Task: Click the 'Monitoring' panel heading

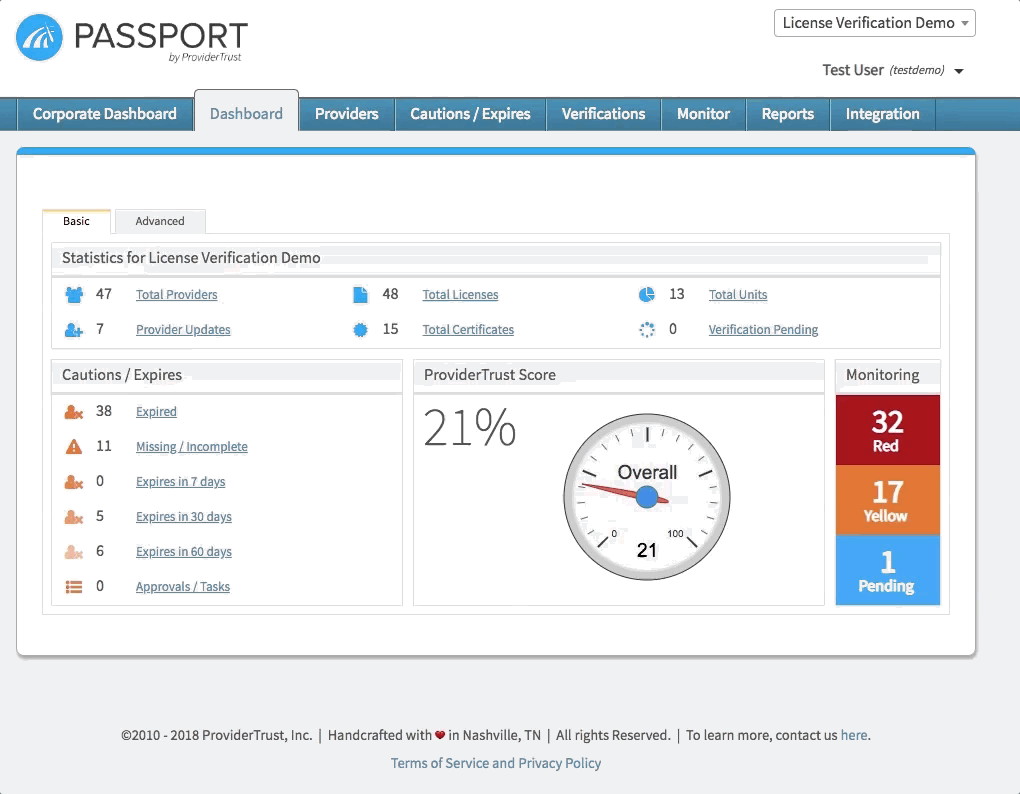Action: click(x=883, y=375)
